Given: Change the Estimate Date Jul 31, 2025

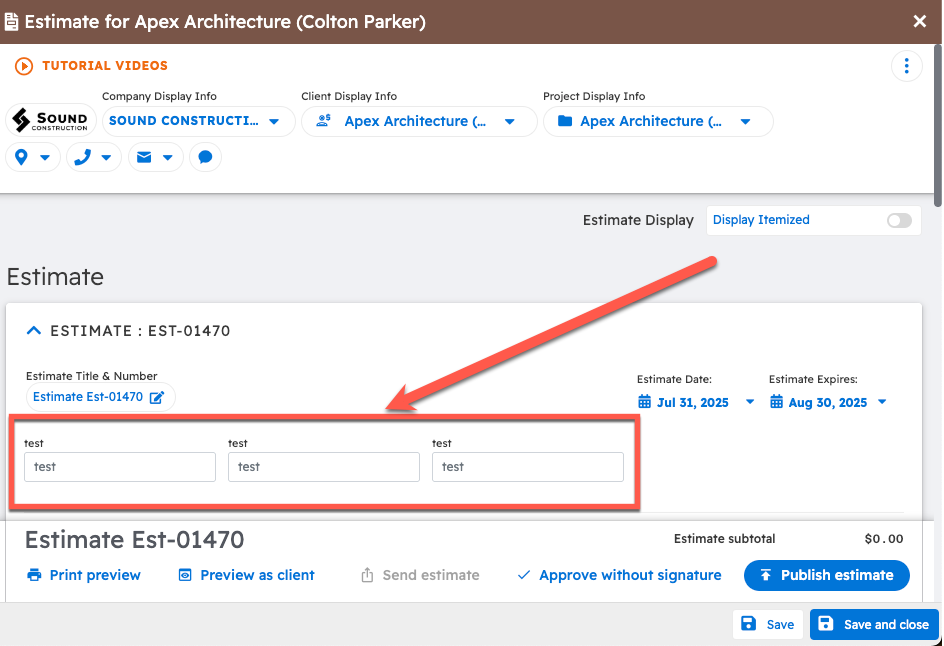Looking at the screenshot, I should pyautogui.click(x=696, y=402).
